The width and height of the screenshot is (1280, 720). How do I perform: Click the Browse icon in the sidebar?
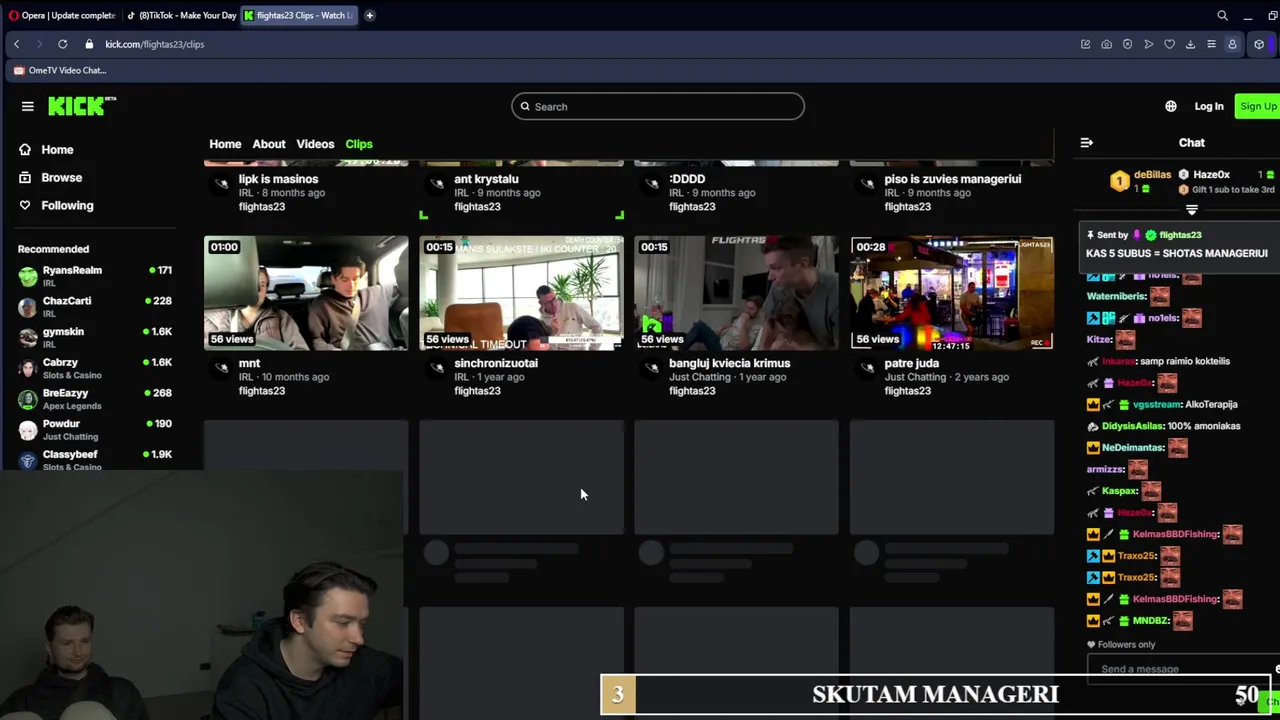pyautogui.click(x=25, y=177)
